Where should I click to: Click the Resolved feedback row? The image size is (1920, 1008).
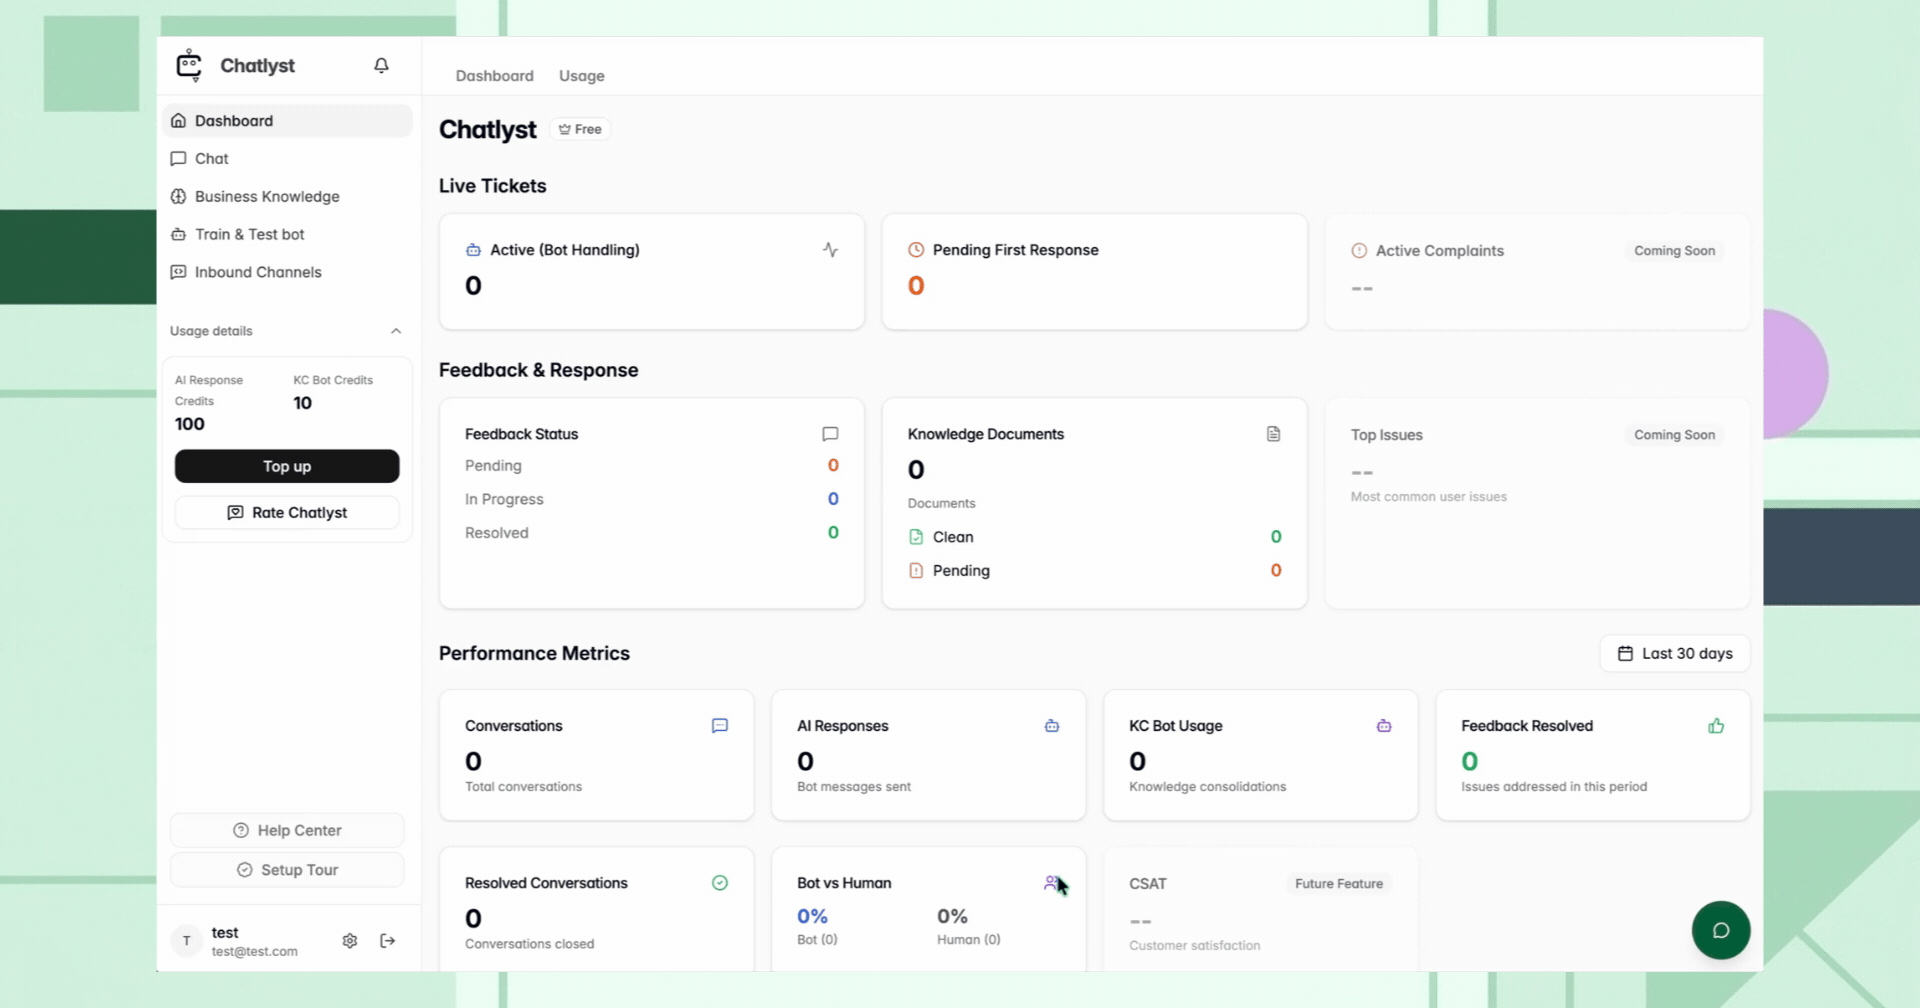coord(651,533)
